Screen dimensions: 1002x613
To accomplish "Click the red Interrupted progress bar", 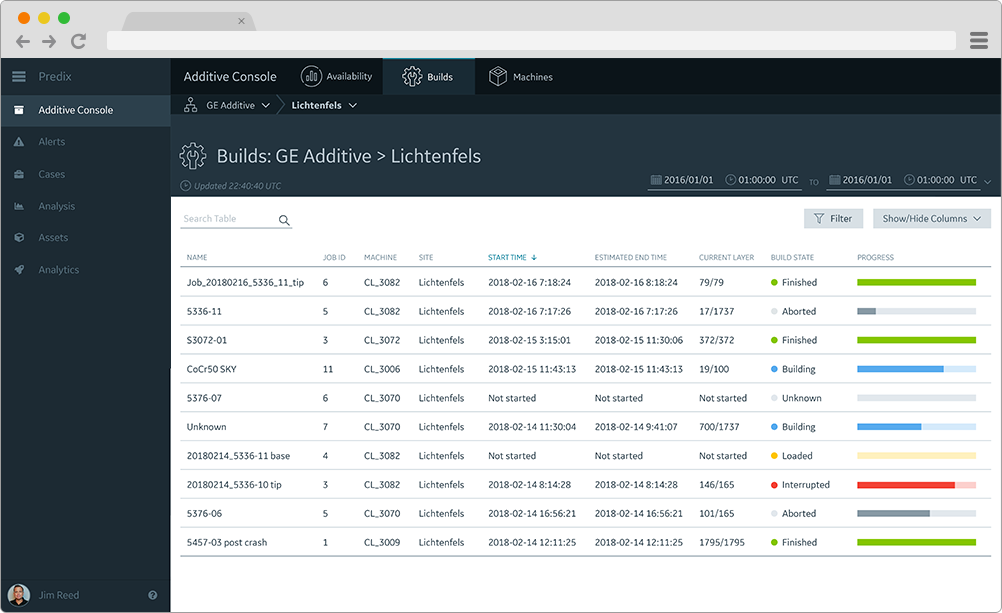I will coord(916,485).
